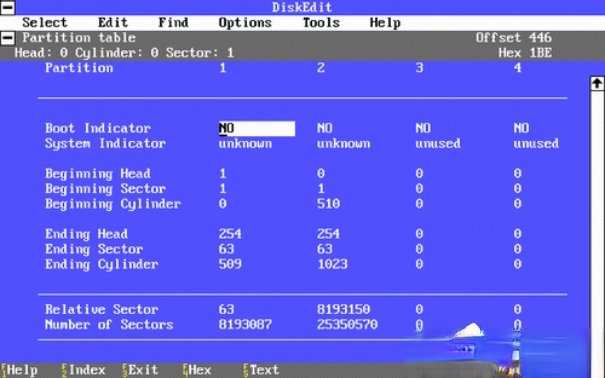
Task: Click the F2 Index function key button
Action: [83, 370]
